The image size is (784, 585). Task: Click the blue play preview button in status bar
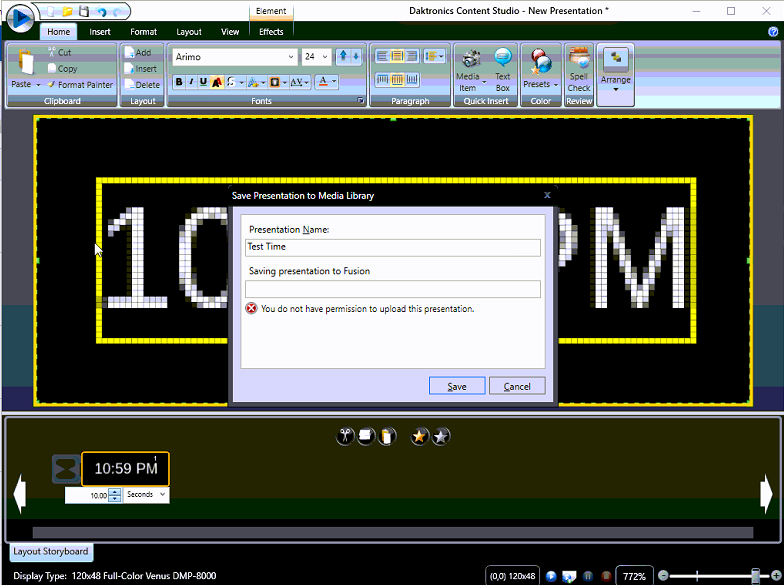pyautogui.click(x=551, y=576)
